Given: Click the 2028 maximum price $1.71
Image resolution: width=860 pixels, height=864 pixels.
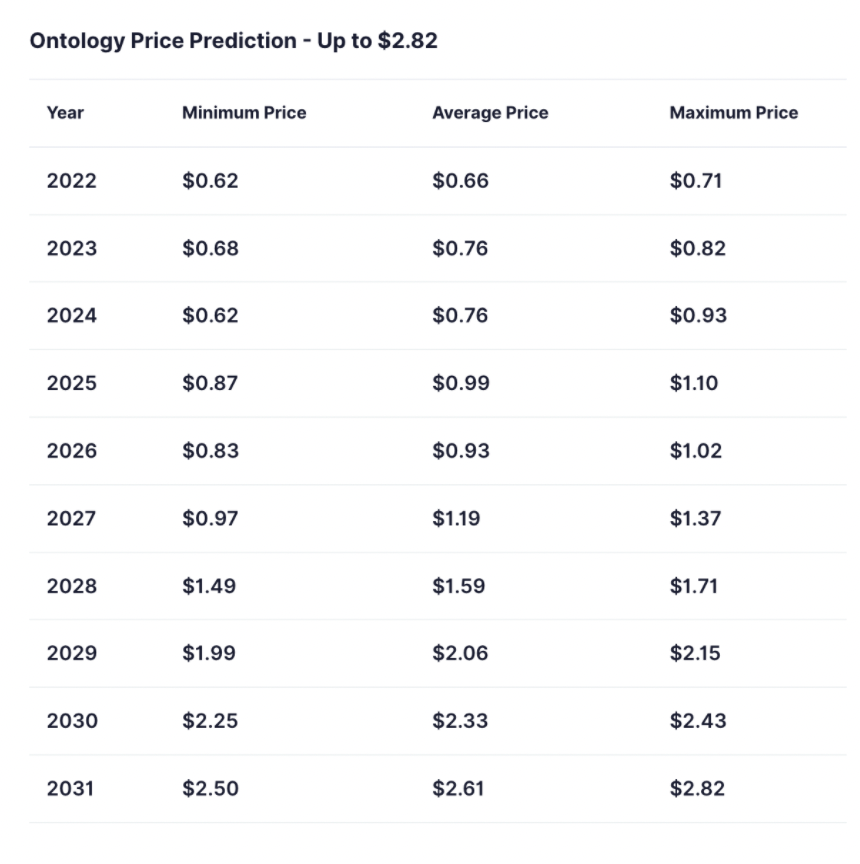Looking at the screenshot, I should click(693, 586).
